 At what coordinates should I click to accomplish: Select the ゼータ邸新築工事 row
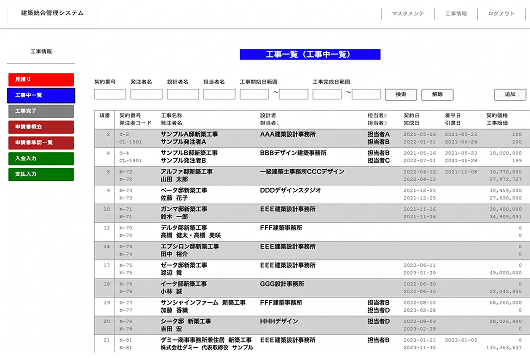312,269
